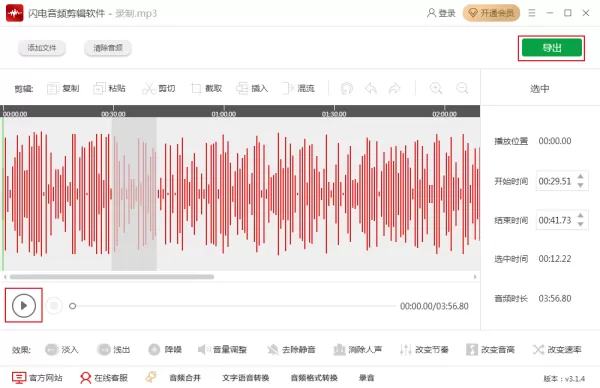Click the Paste (粘贴) tool

tap(109, 88)
